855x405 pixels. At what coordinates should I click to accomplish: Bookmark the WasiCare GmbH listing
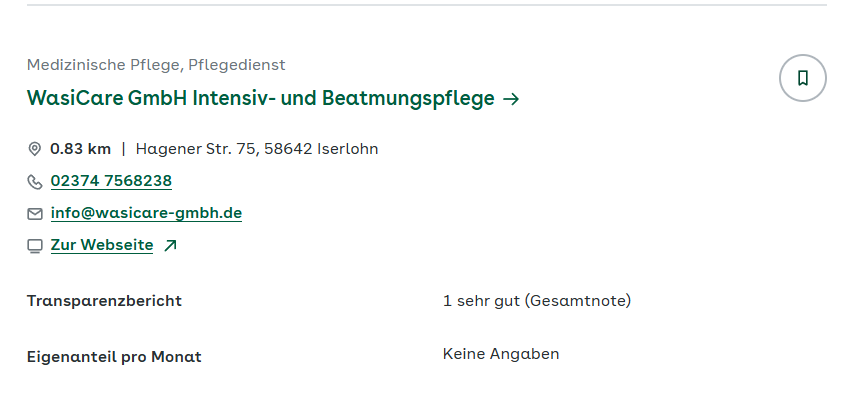coord(802,78)
